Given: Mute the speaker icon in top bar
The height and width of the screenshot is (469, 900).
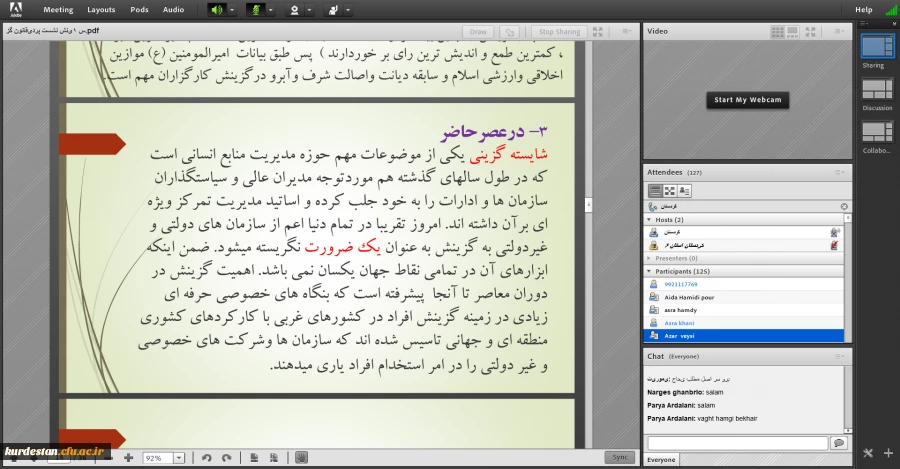Looking at the screenshot, I should [x=217, y=9].
